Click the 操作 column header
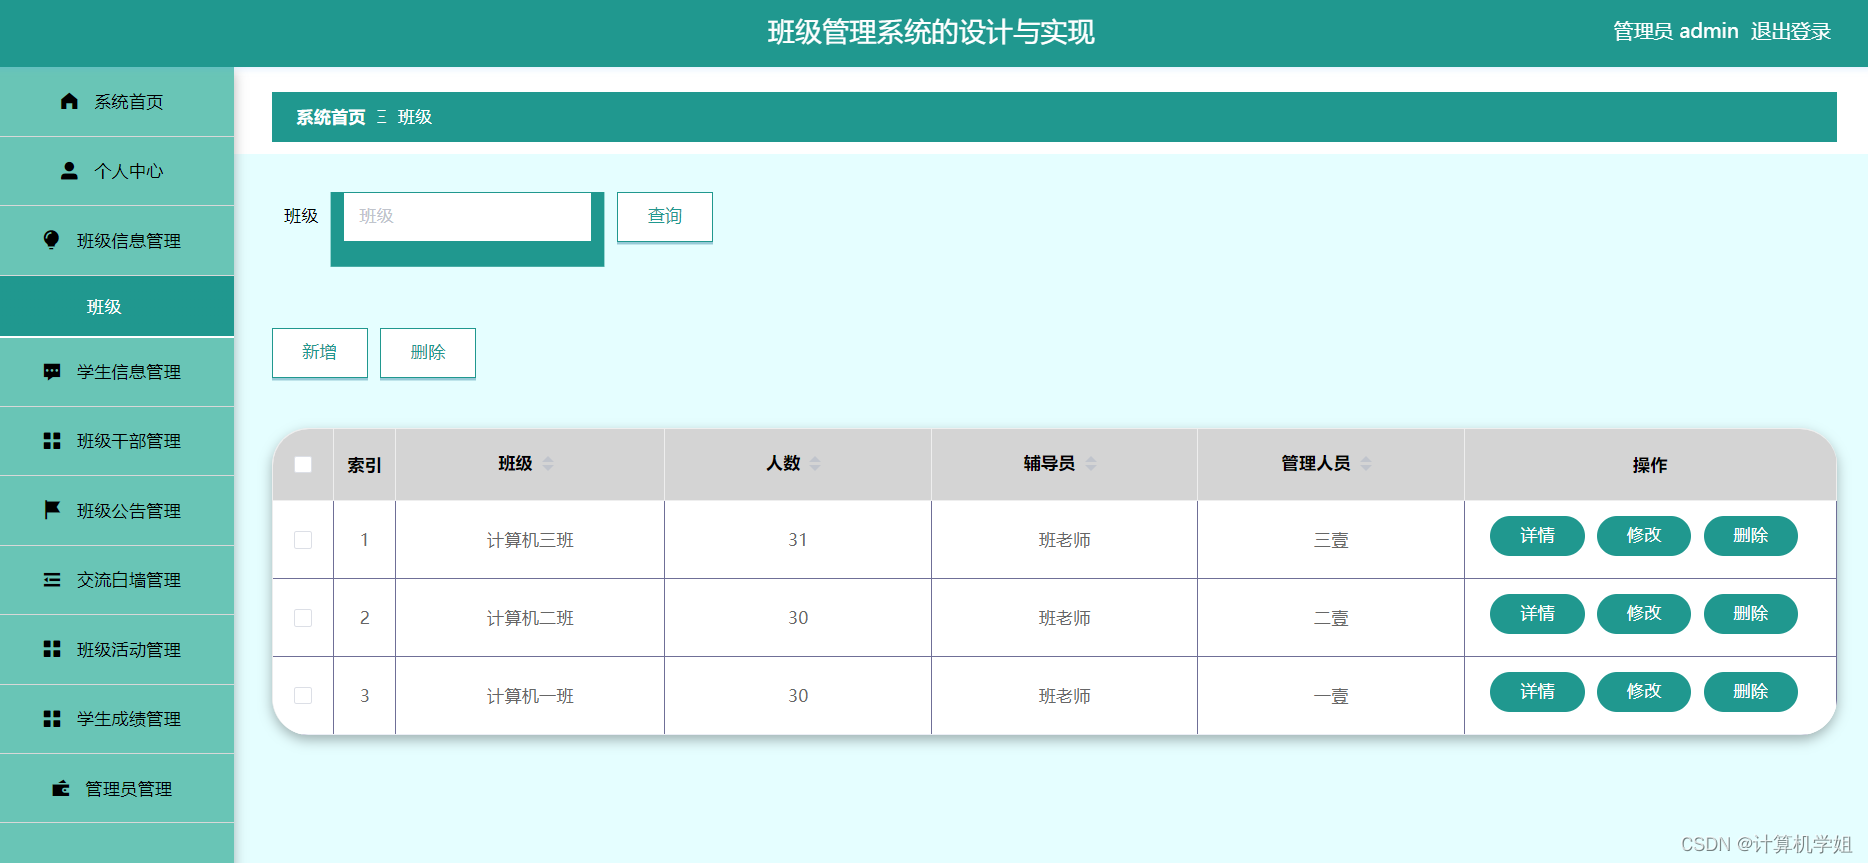1868x863 pixels. click(x=1650, y=465)
